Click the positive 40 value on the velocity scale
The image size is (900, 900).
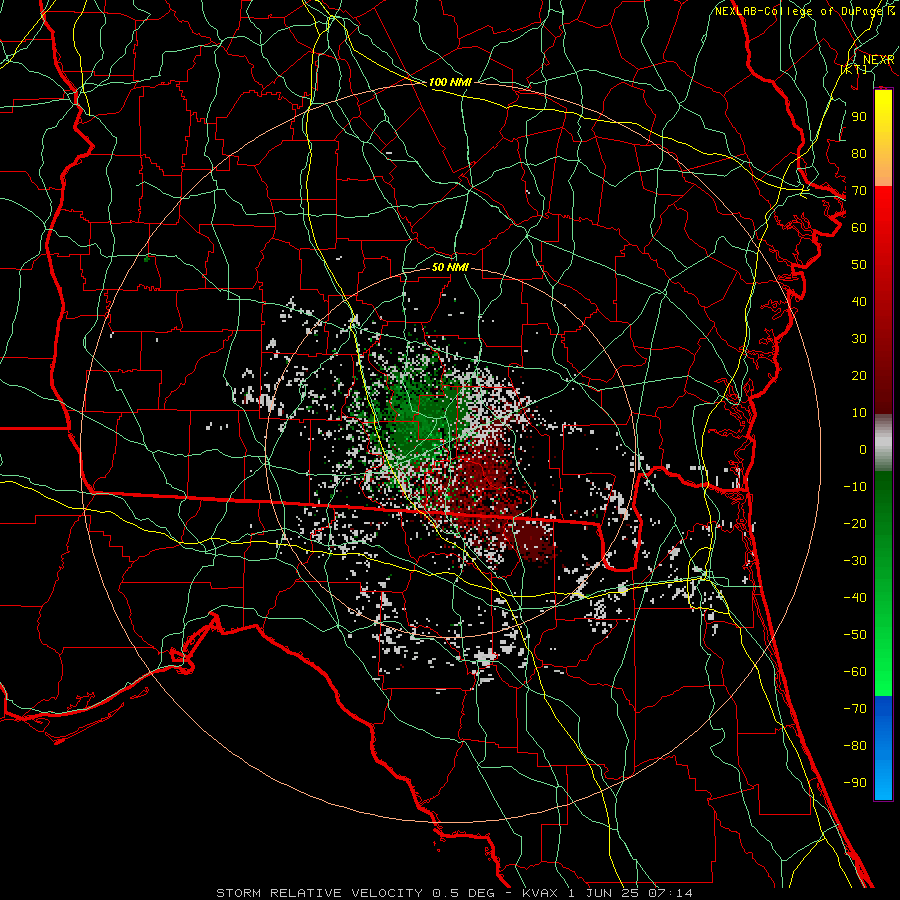pos(859,301)
